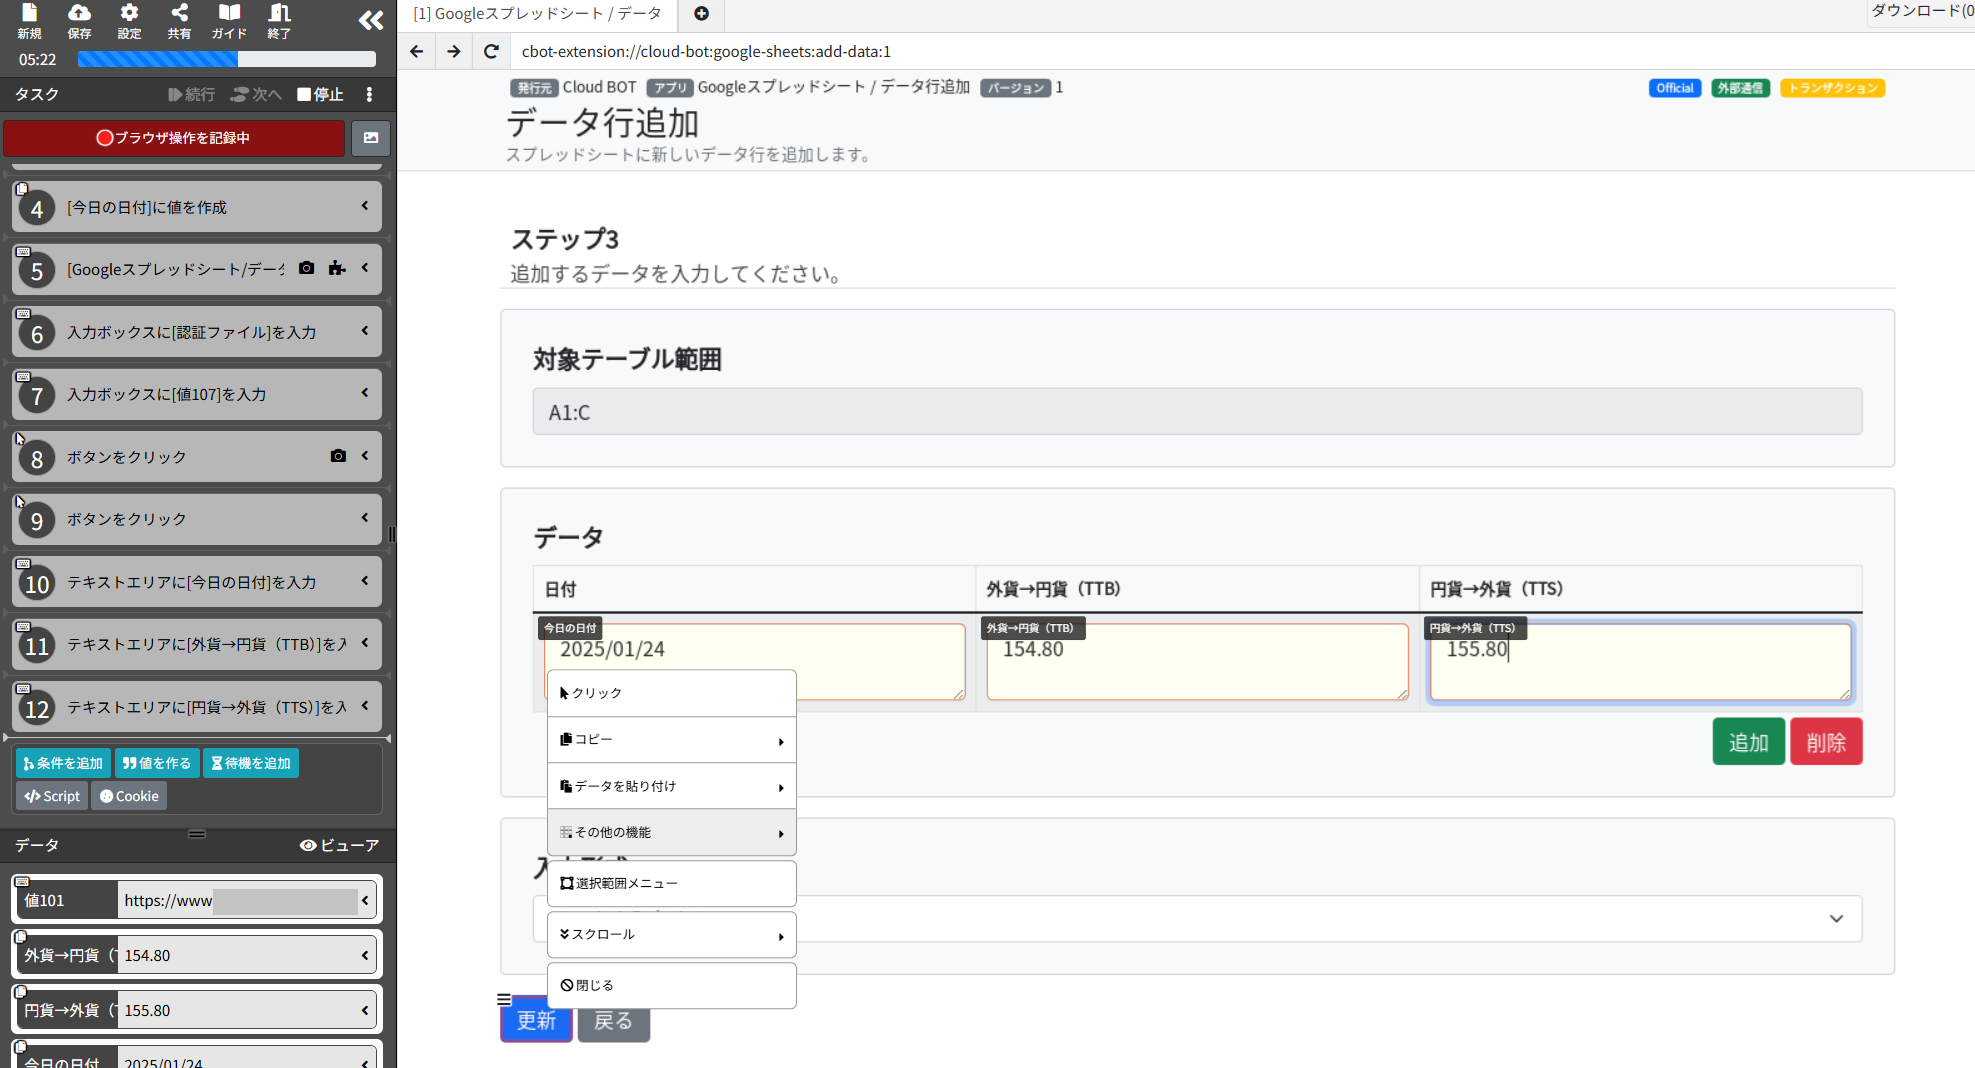Collapse the sidebar with double chevron
Image resolution: width=1975 pixels, height=1068 pixels.
coord(371,20)
